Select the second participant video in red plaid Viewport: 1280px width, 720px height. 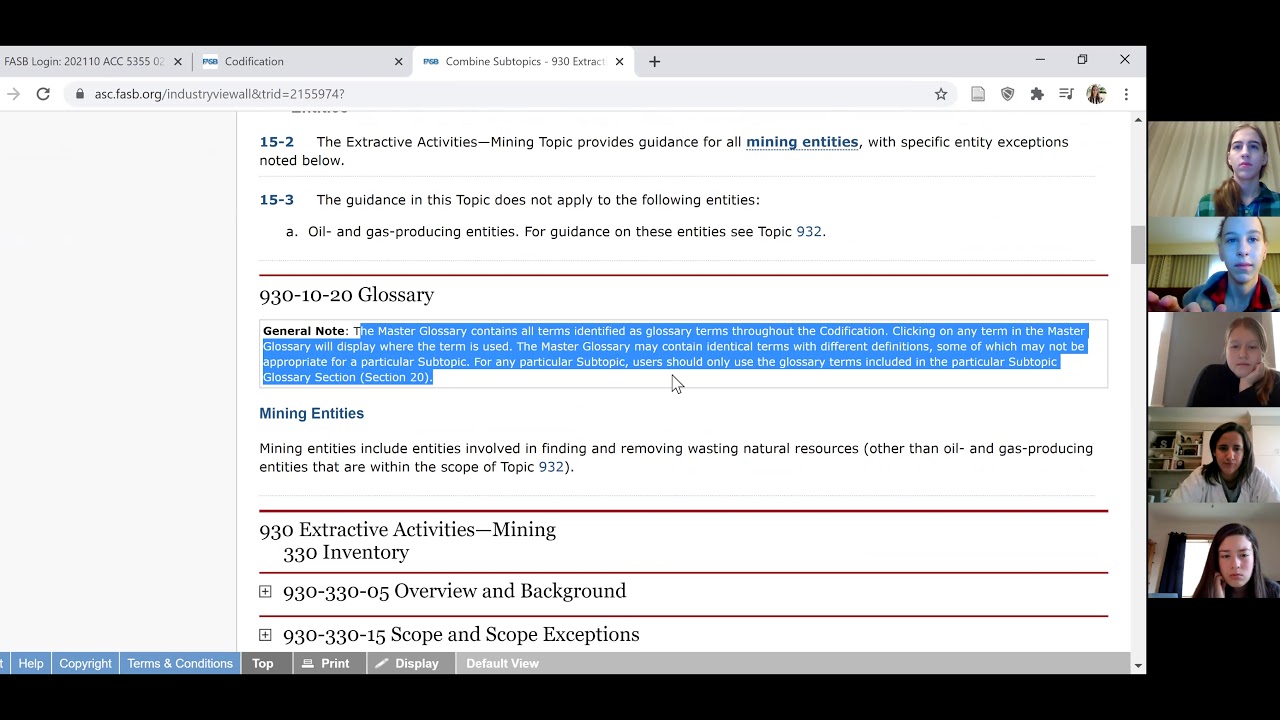pos(1213,265)
